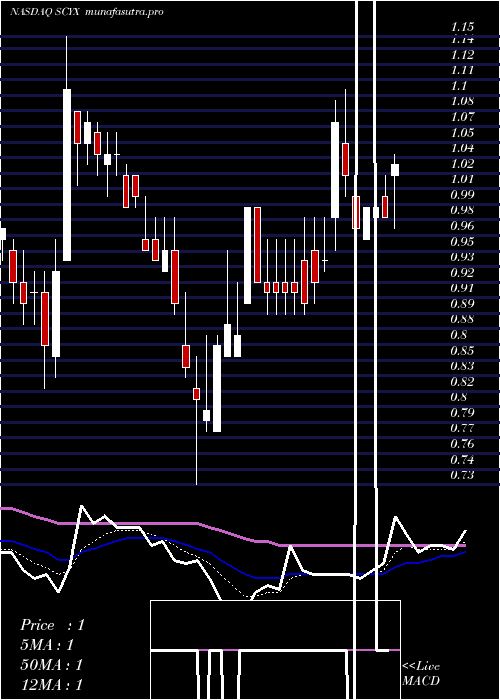Select the 0.93 price axis label

(x=462, y=257)
